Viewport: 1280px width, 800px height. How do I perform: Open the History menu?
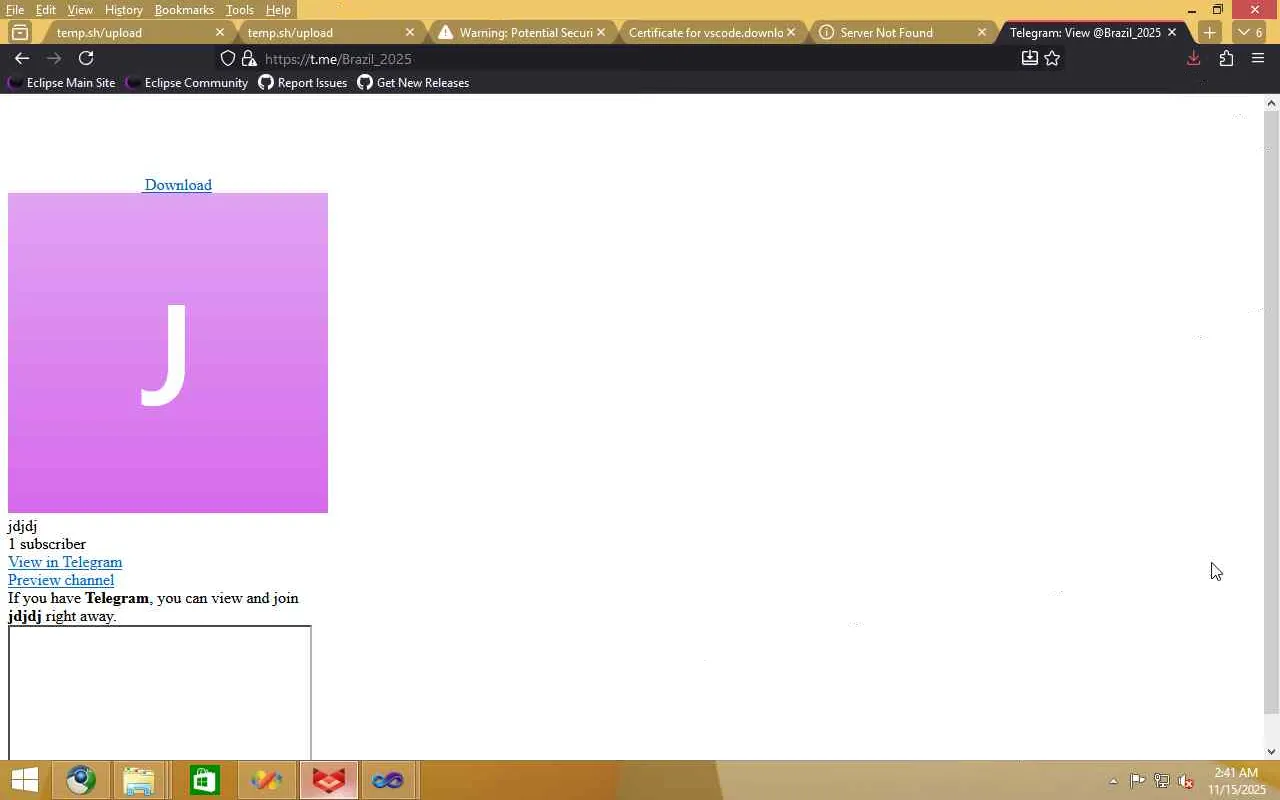pos(124,10)
